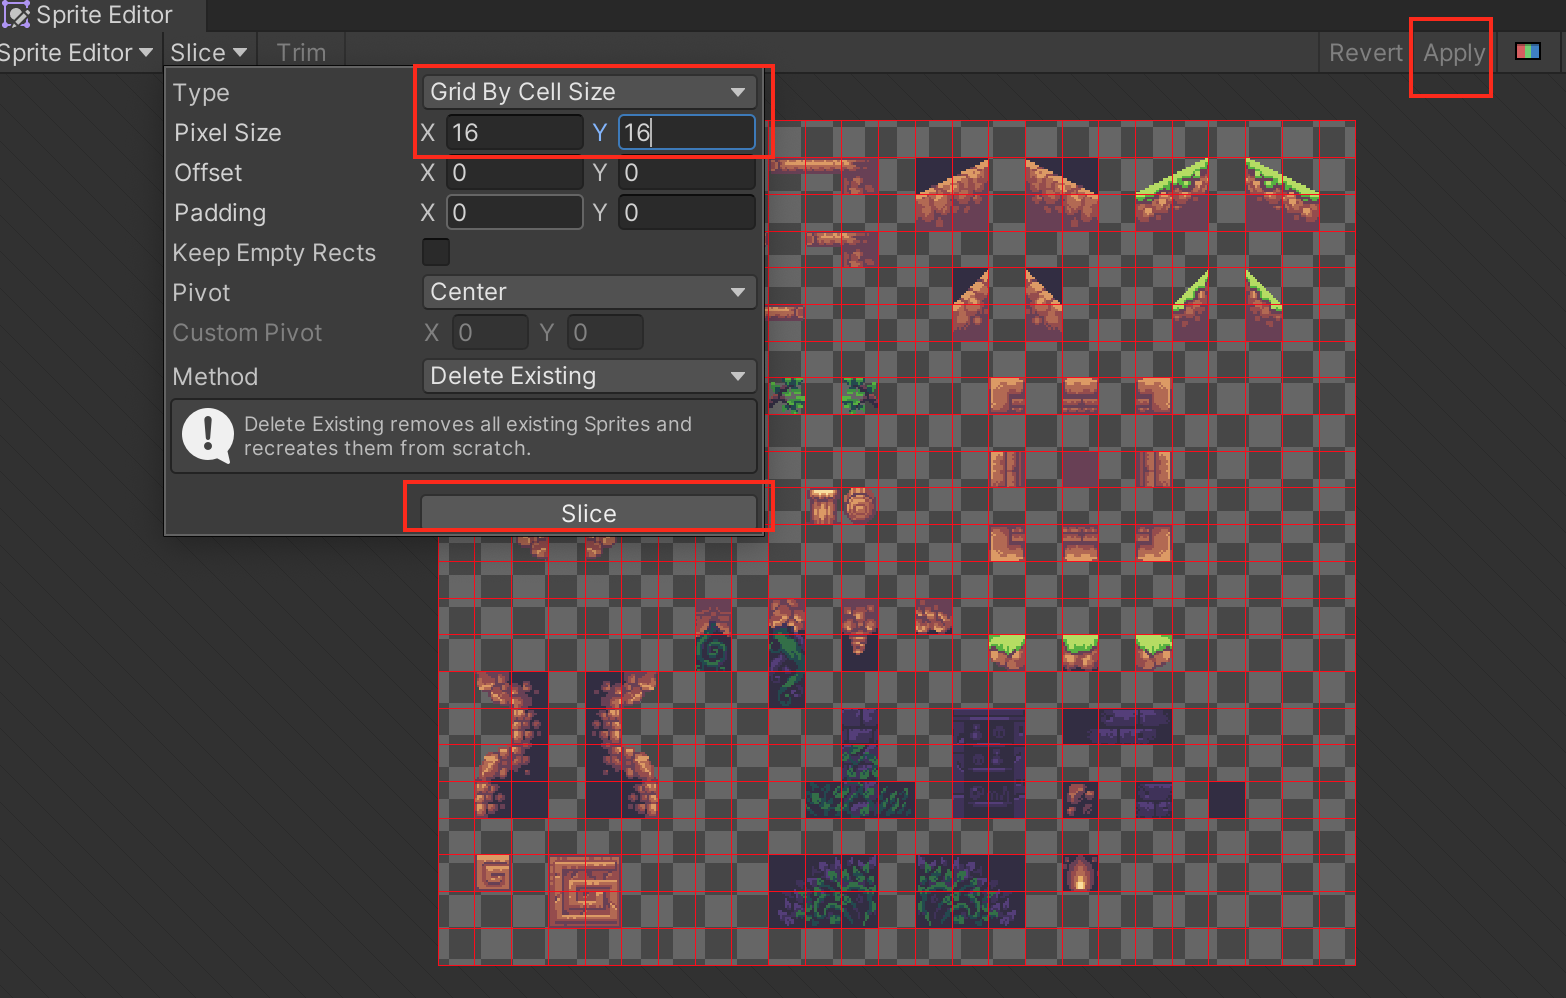Select the small spiral stone block sprite
Viewport: 1566px width, 998px height.
tap(494, 873)
